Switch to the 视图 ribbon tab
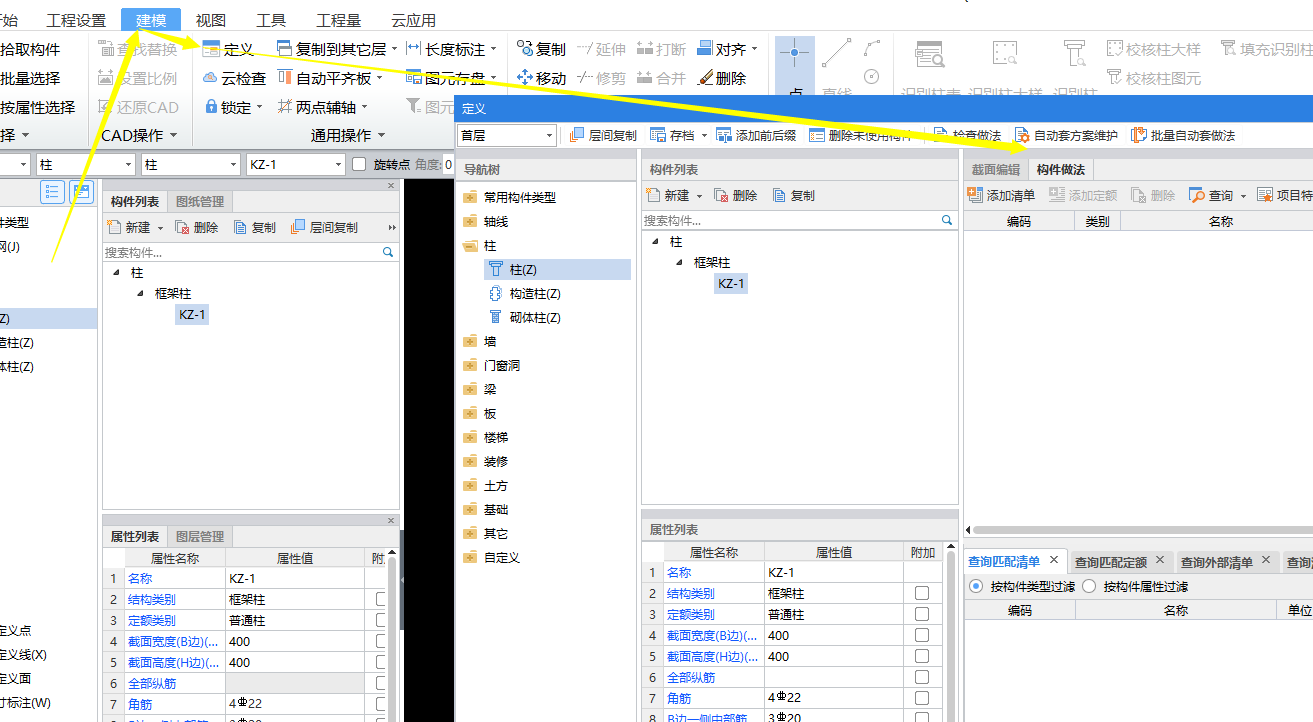This screenshot has width=1313, height=722. (210, 20)
